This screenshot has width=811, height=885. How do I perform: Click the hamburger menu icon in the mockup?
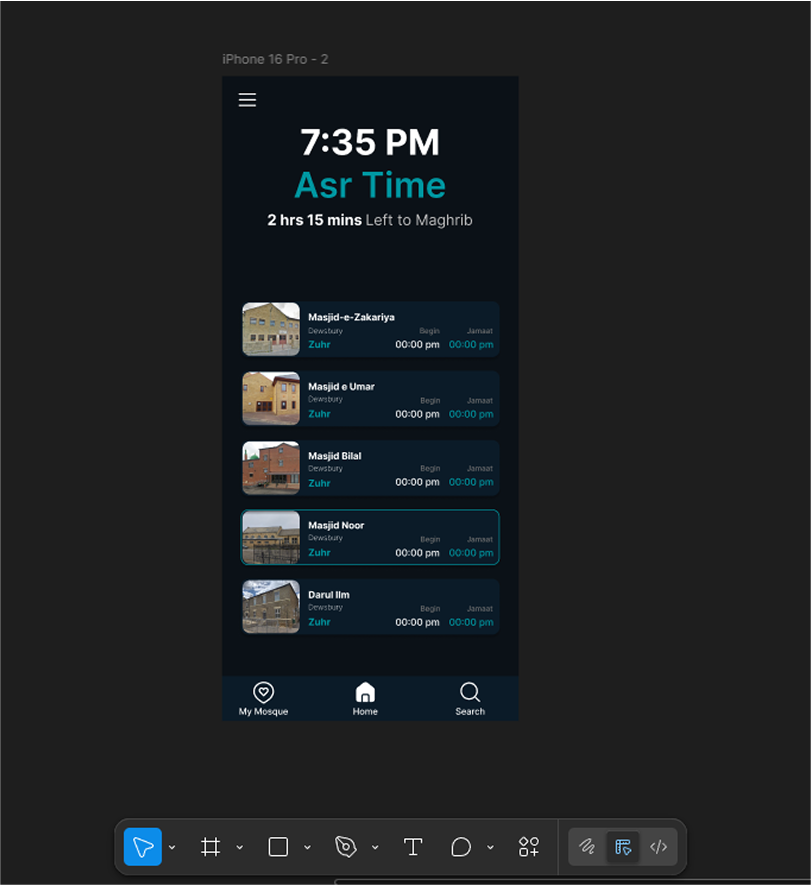point(247,100)
